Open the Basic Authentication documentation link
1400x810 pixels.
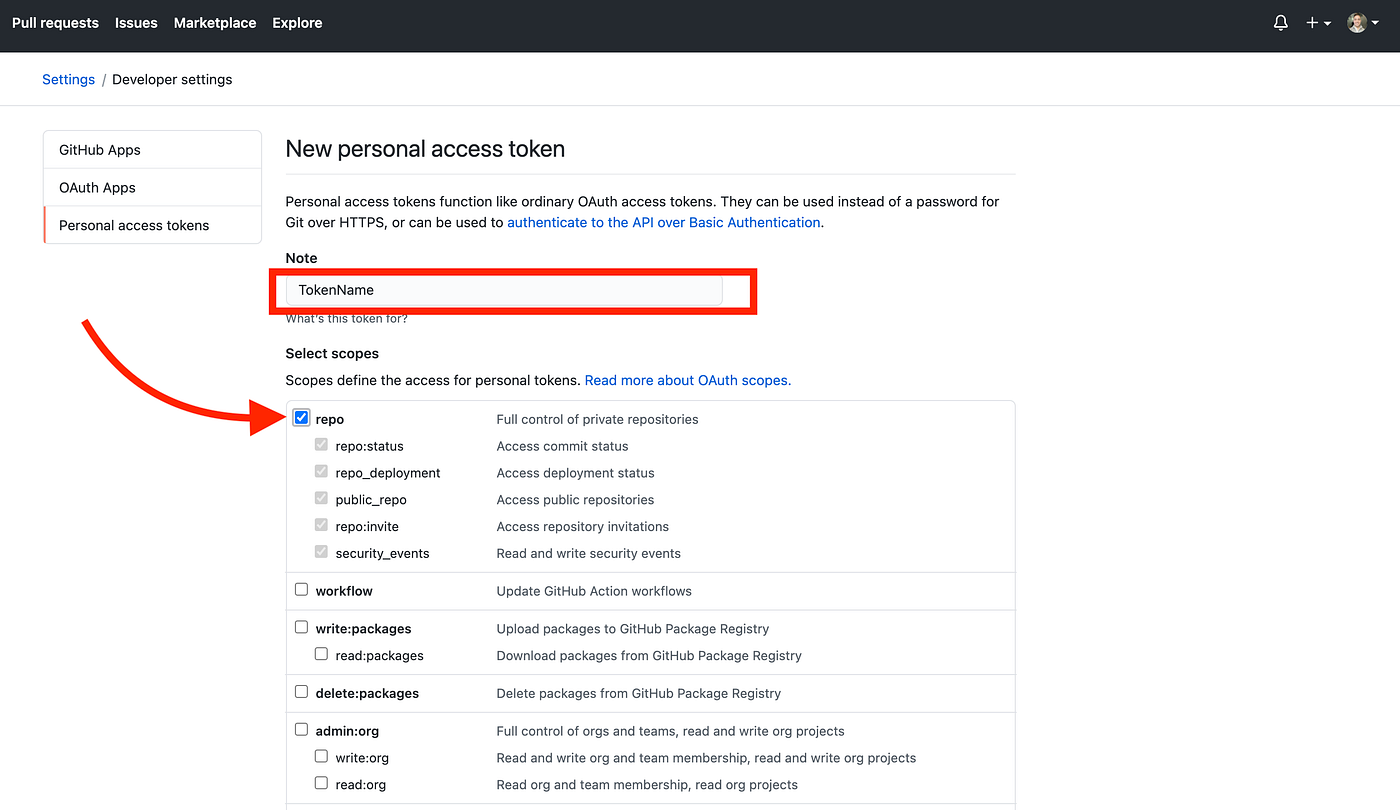tap(663, 222)
